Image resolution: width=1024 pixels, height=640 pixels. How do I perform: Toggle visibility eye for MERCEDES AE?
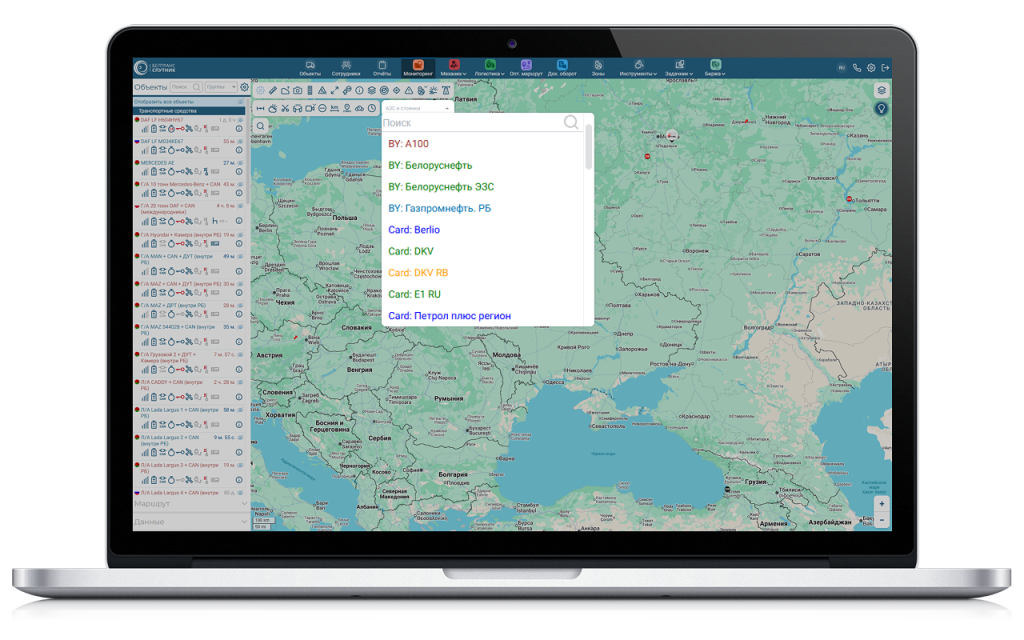click(x=242, y=162)
